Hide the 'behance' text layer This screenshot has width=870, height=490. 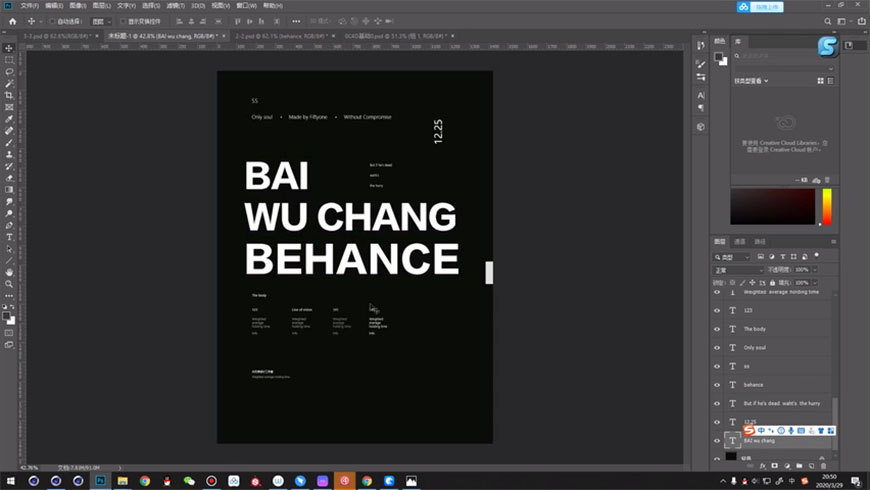tap(717, 385)
